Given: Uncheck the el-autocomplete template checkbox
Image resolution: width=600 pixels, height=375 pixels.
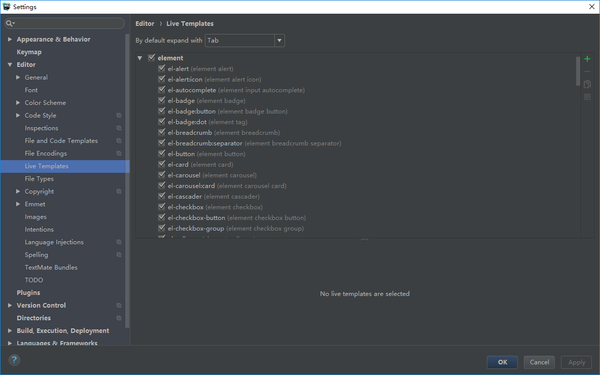Looking at the screenshot, I should coord(161,90).
